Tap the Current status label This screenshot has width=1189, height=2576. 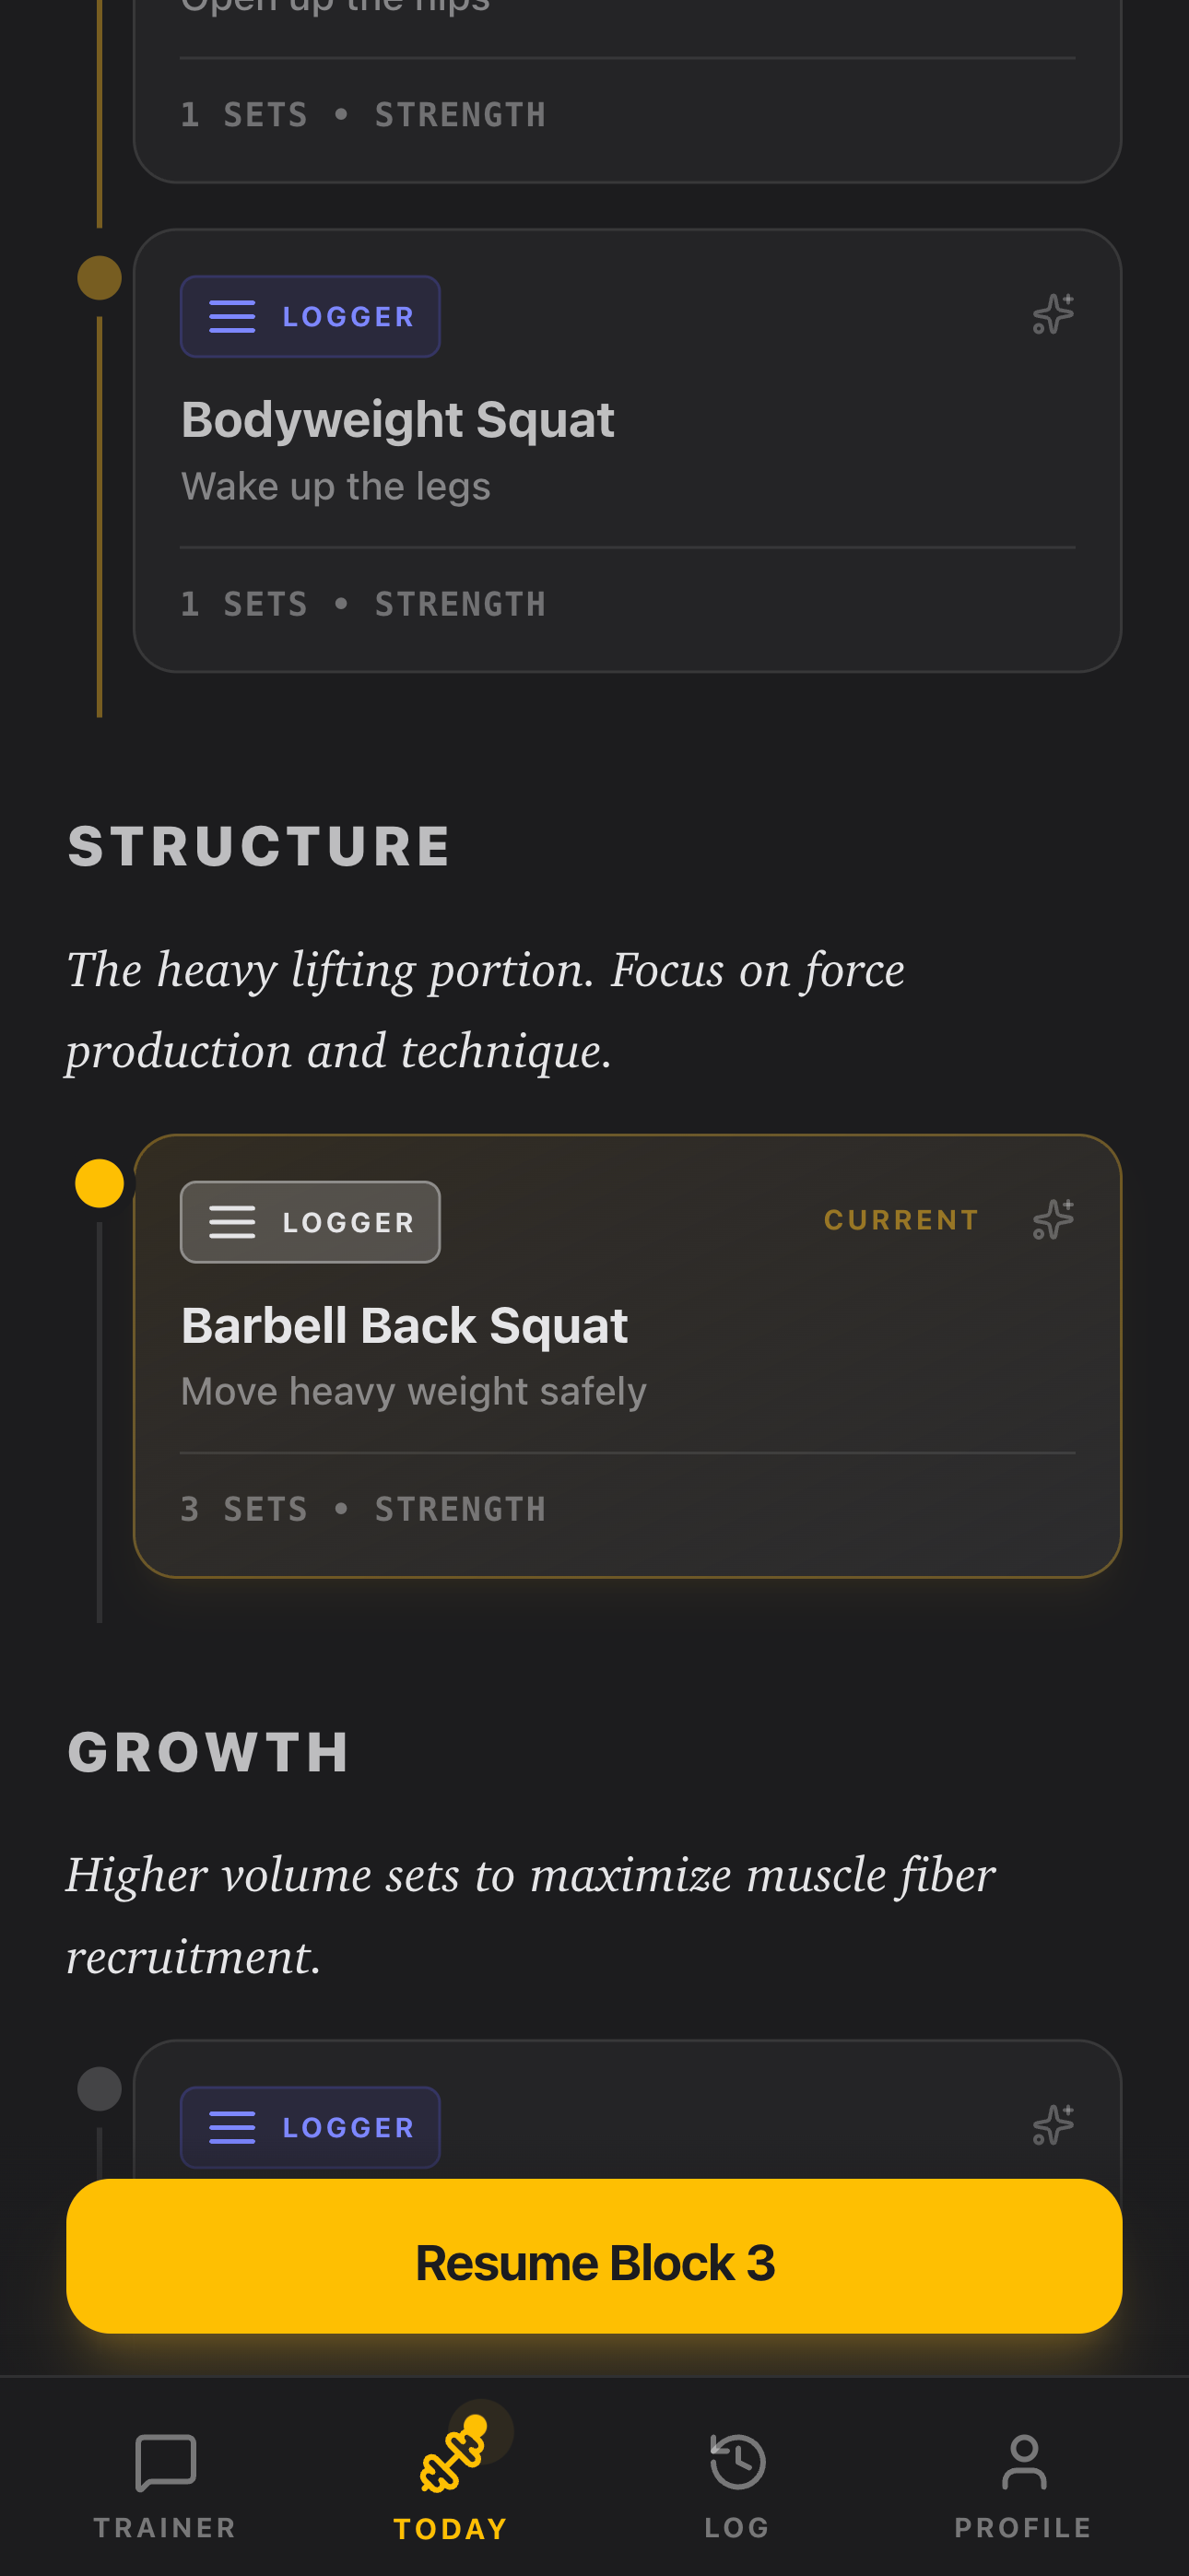coord(901,1220)
